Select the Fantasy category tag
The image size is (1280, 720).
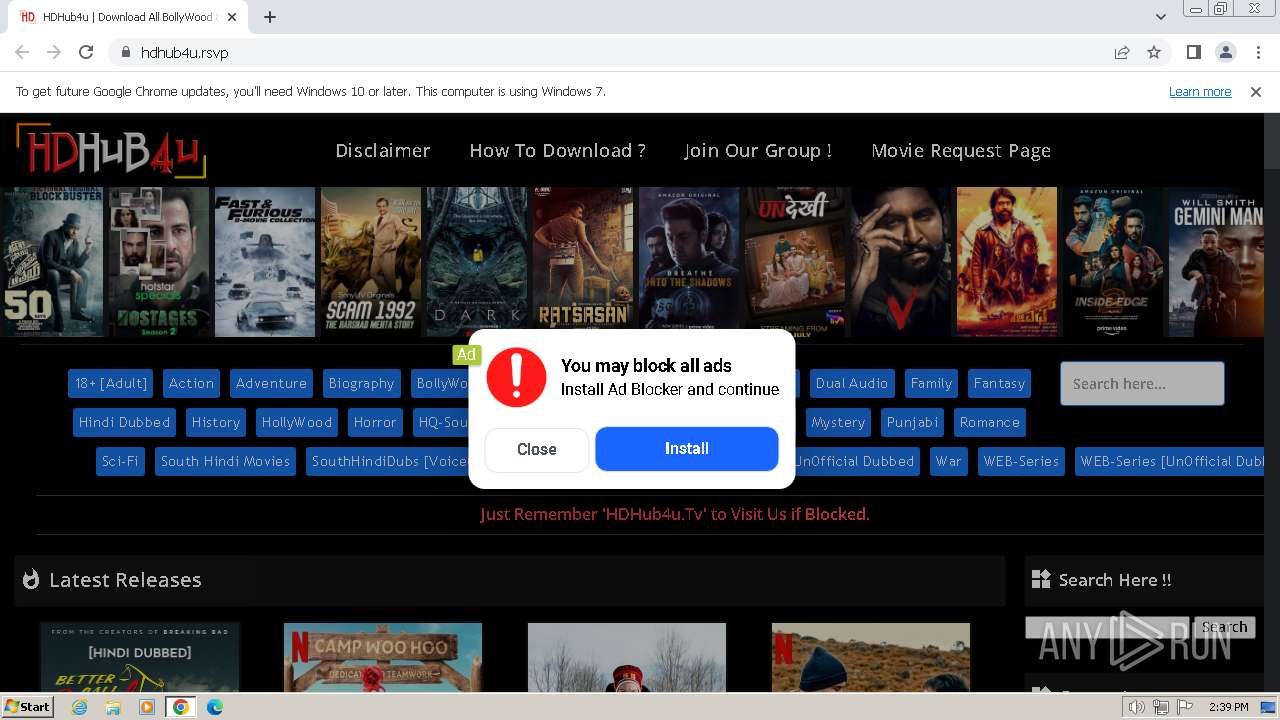999,383
